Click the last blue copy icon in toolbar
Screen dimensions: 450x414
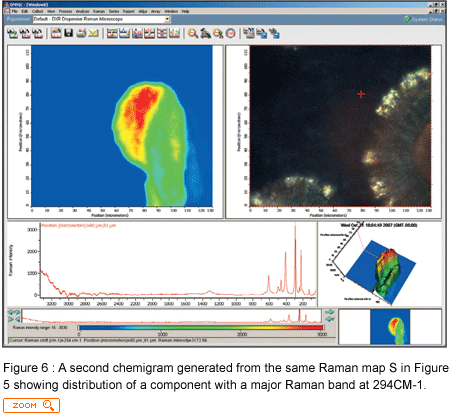(x=274, y=33)
